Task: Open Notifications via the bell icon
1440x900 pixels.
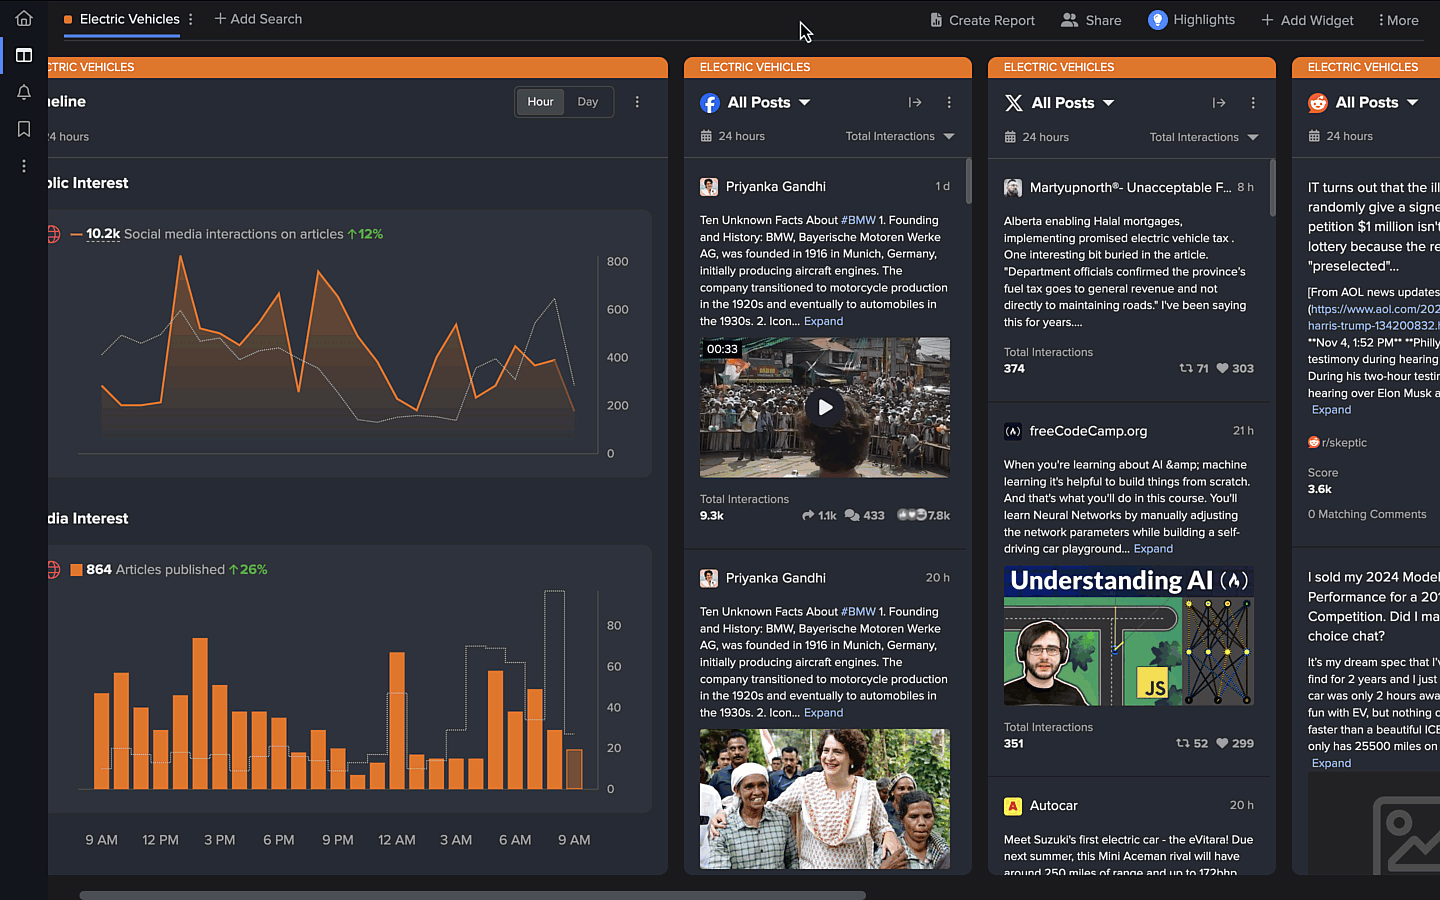Action: (x=23, y=92)
